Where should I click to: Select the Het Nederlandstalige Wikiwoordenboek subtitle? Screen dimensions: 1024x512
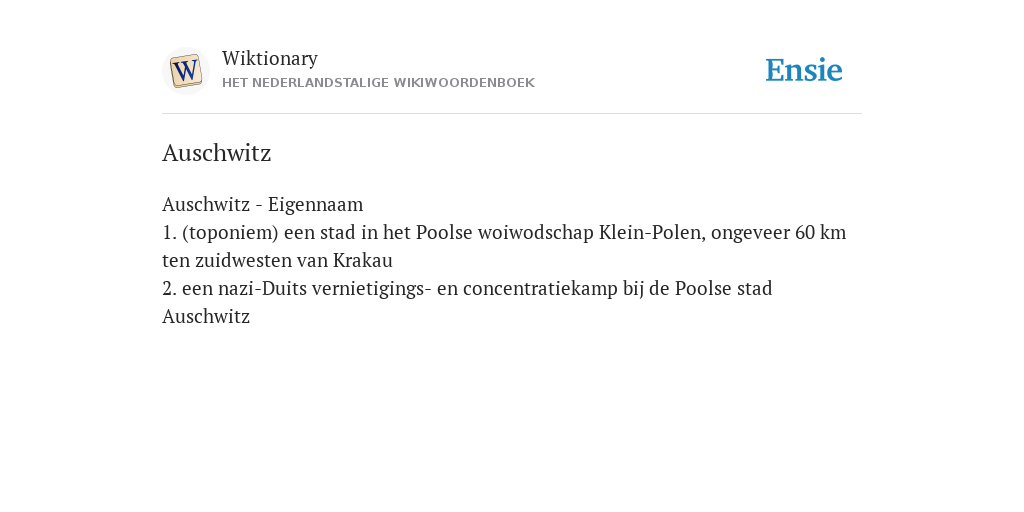(x=378, y=83)
